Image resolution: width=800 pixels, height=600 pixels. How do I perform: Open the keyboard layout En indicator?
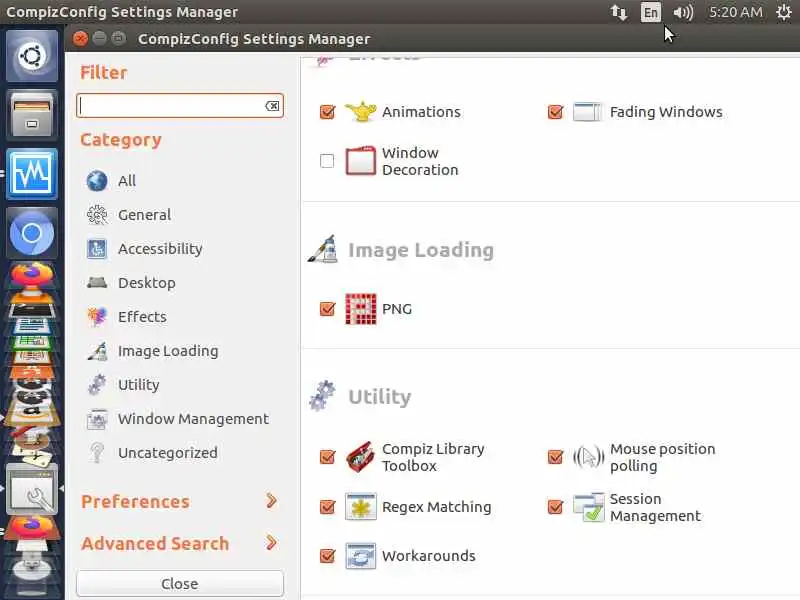click(651, 12)
